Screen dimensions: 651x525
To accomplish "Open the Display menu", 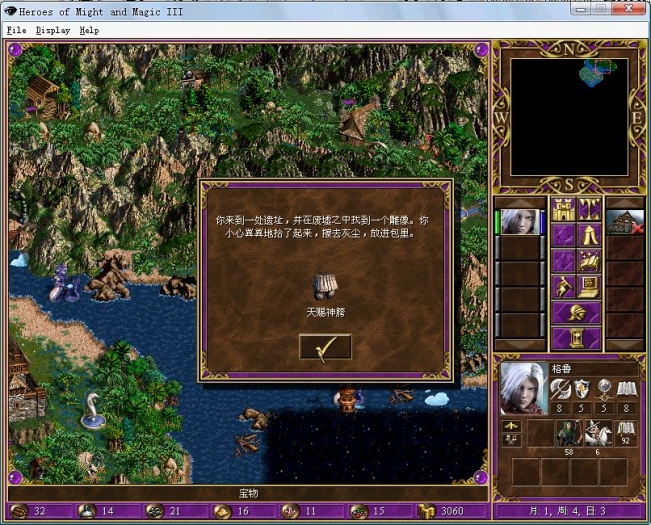I will tap(53, 30).
